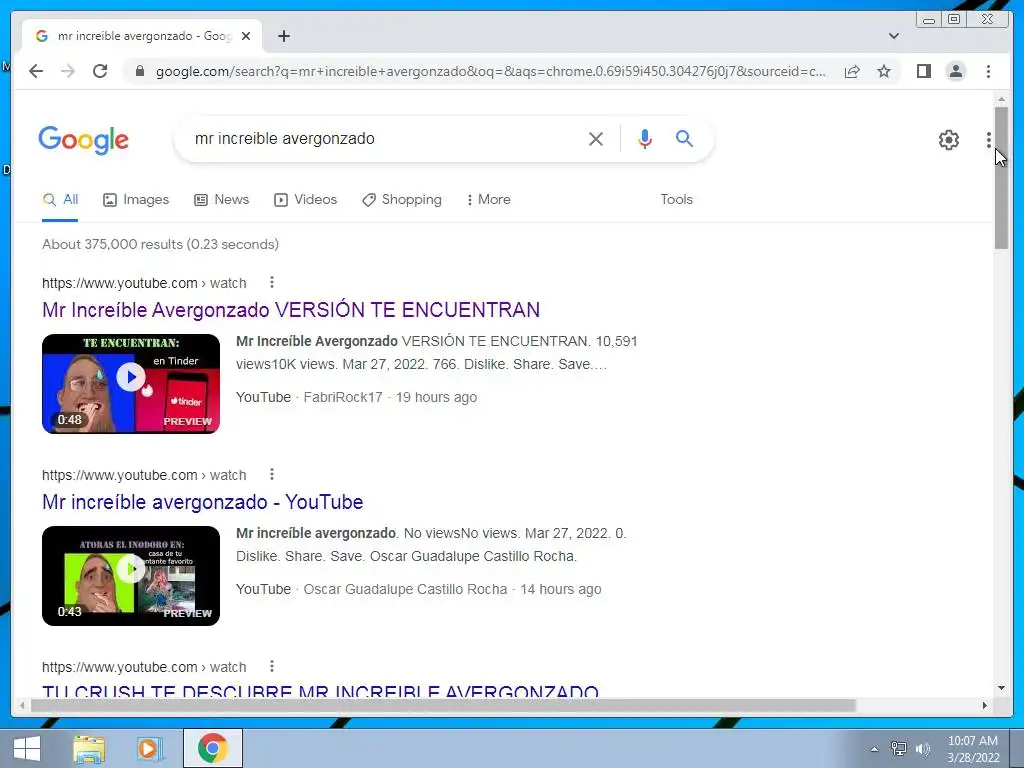Switch to News results

point(221,200)
